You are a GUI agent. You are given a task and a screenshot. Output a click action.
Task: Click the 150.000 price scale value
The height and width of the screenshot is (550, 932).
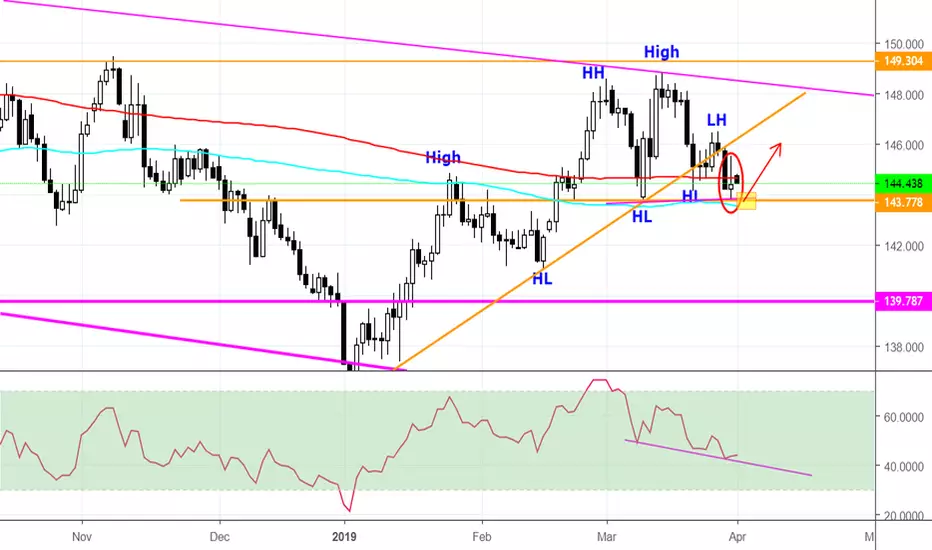coord(904,44)
